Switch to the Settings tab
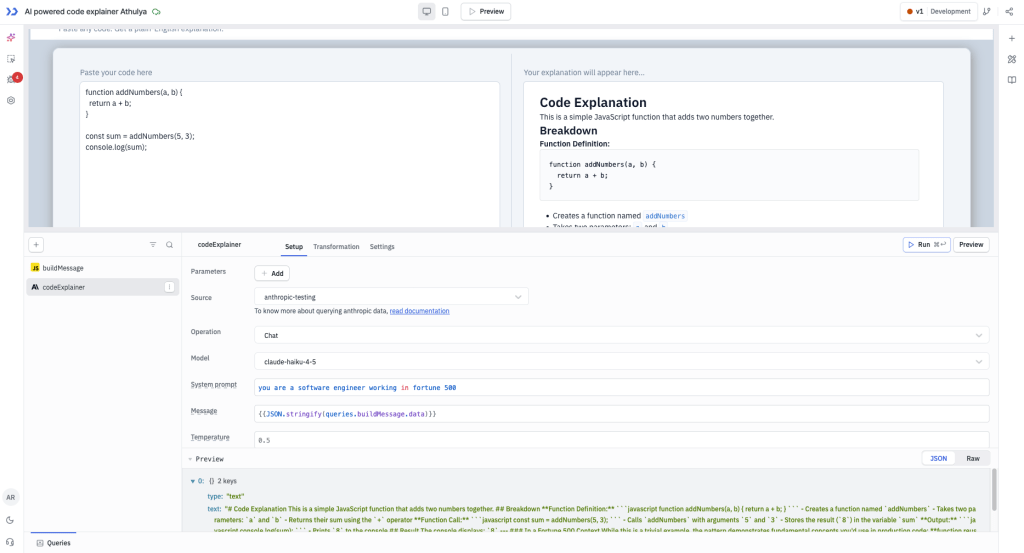Image resolution: width=1024 pixels, height=553 pixels. (x=382, y=247)
